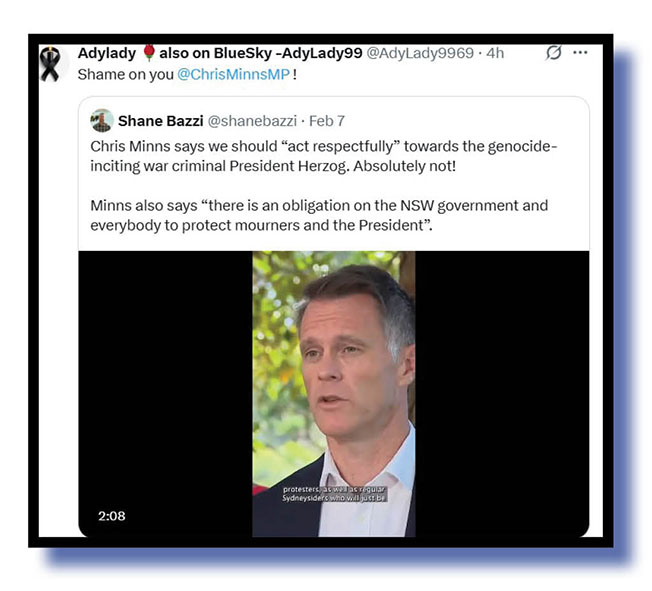The image size is (652, 591).
Task: Click the black ribbon profile avatar
Action: coord(50,64)
